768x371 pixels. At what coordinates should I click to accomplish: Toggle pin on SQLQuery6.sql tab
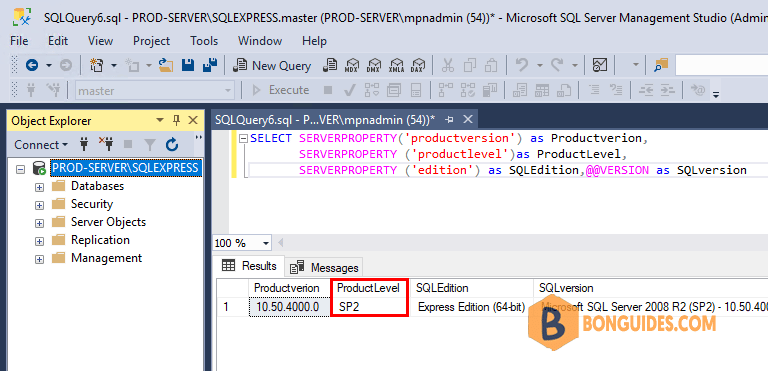coord(449,119)
